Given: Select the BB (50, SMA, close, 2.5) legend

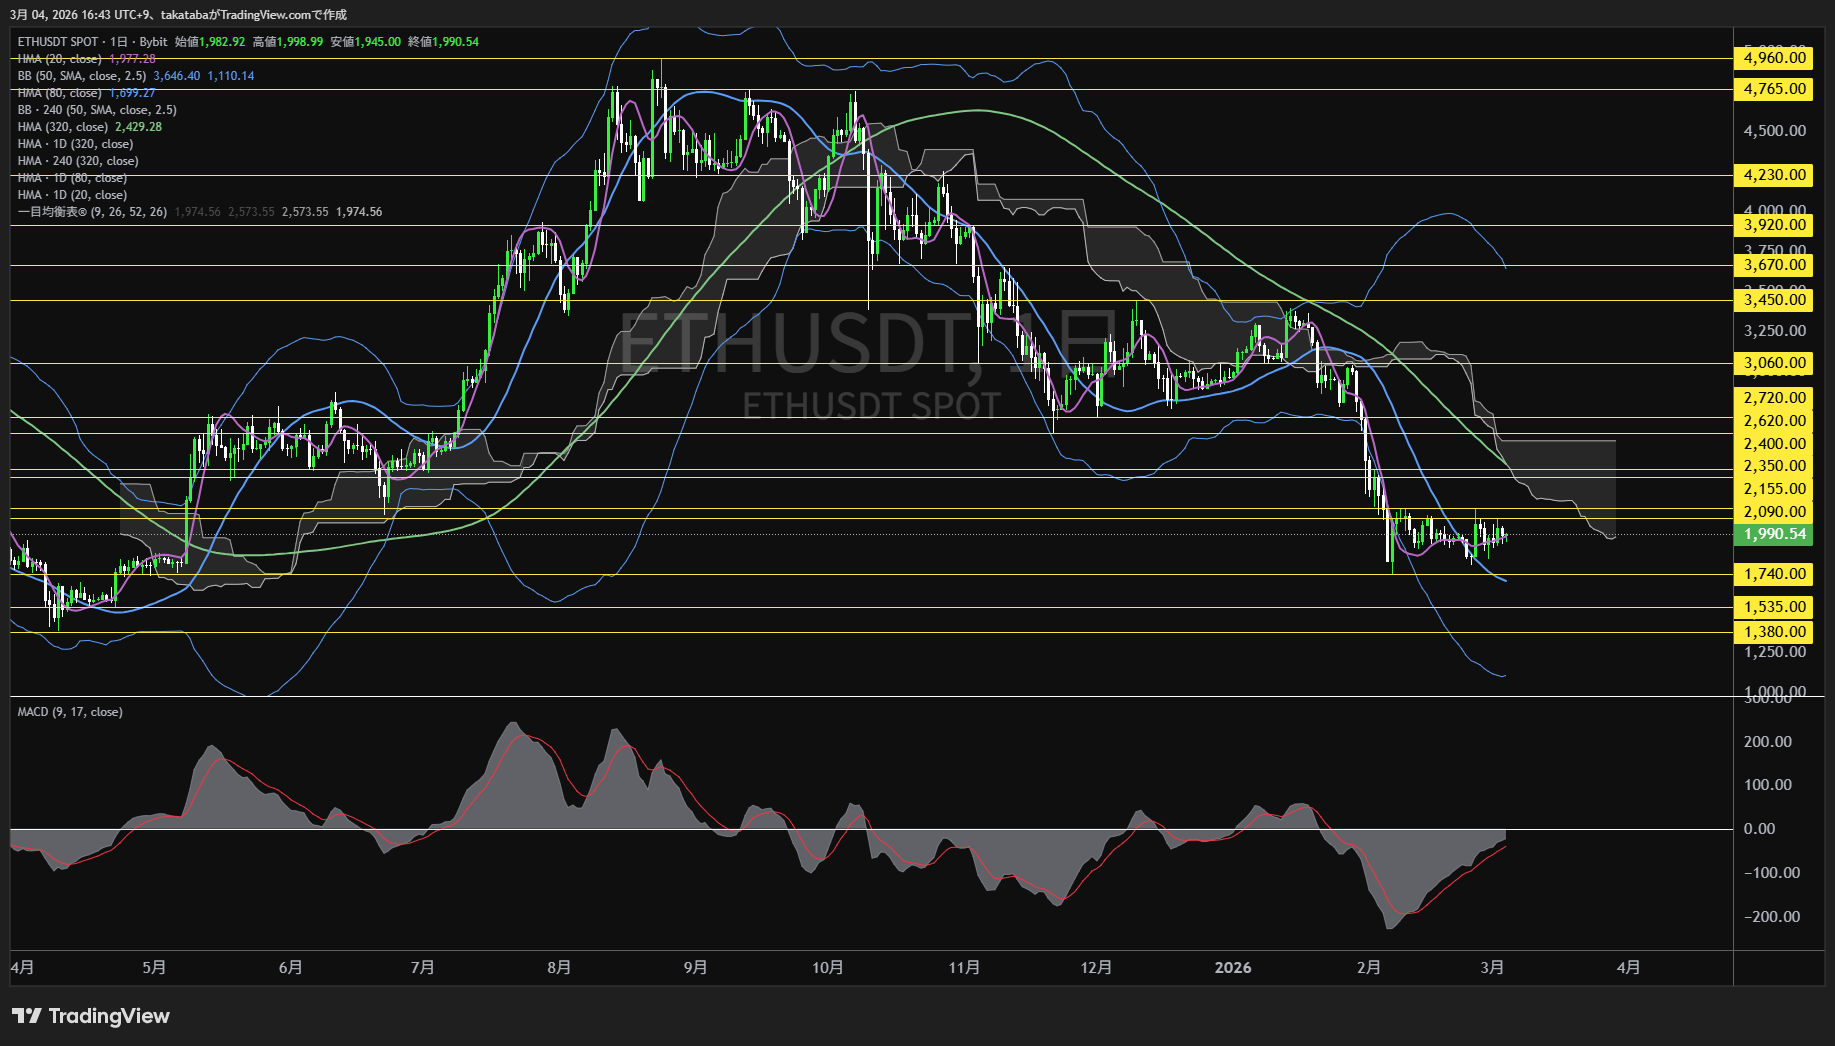Looking at the screenshot, I should click(x=82, y=76).
